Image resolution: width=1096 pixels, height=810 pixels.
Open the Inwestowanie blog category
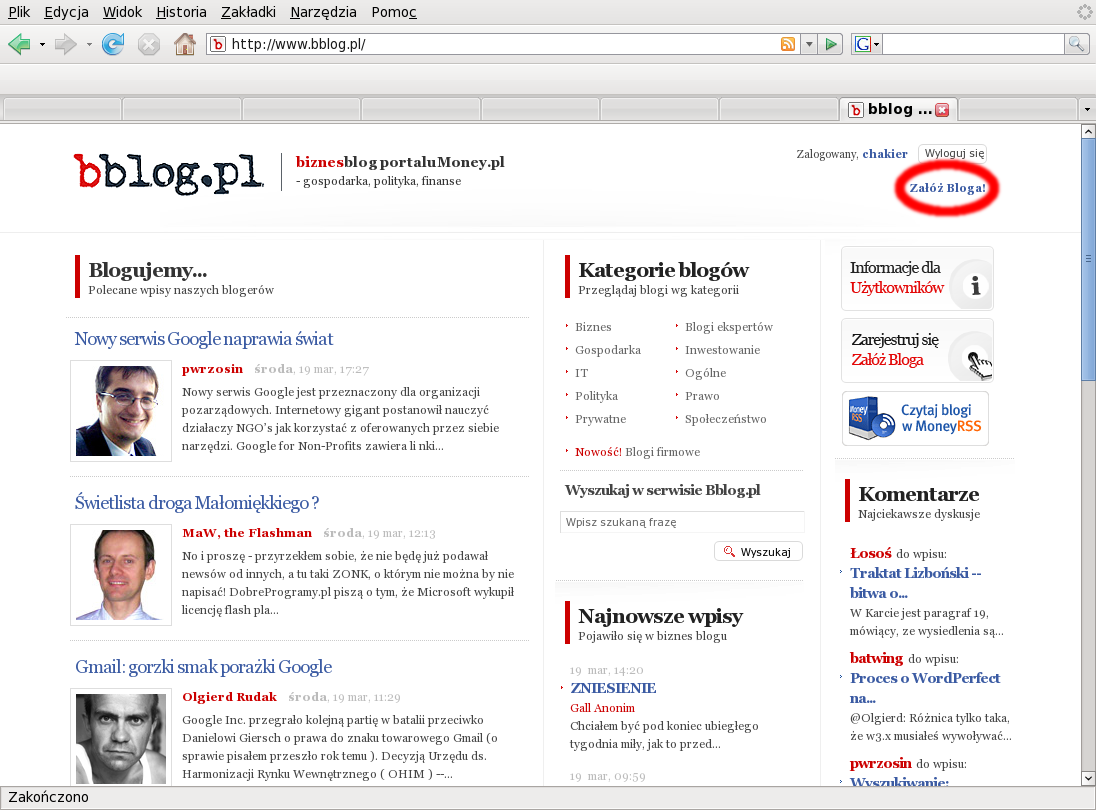point(722,350)
